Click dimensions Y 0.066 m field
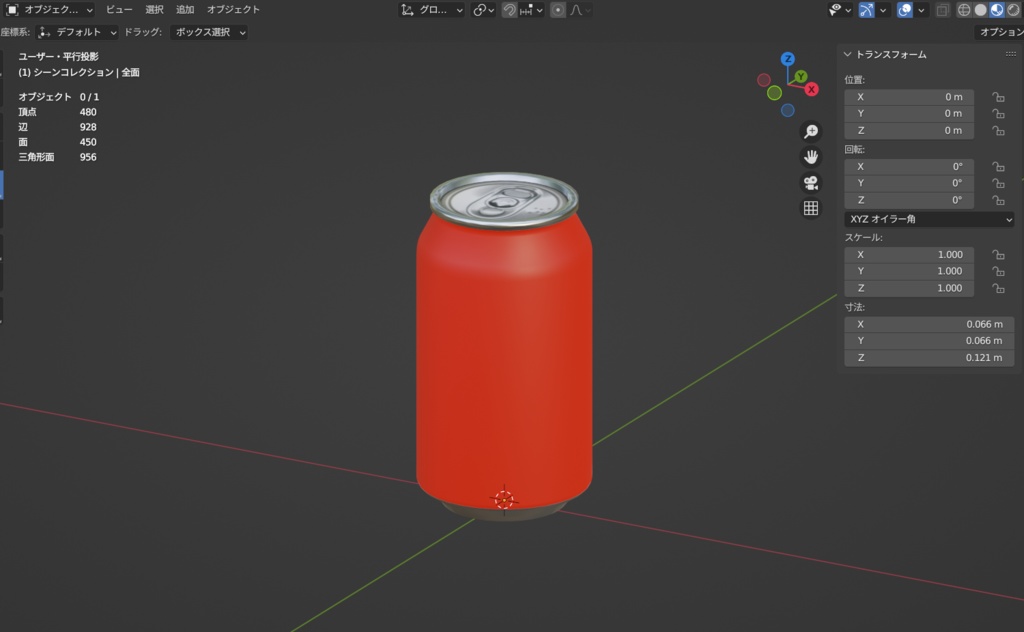 click(x=929, y=341)
